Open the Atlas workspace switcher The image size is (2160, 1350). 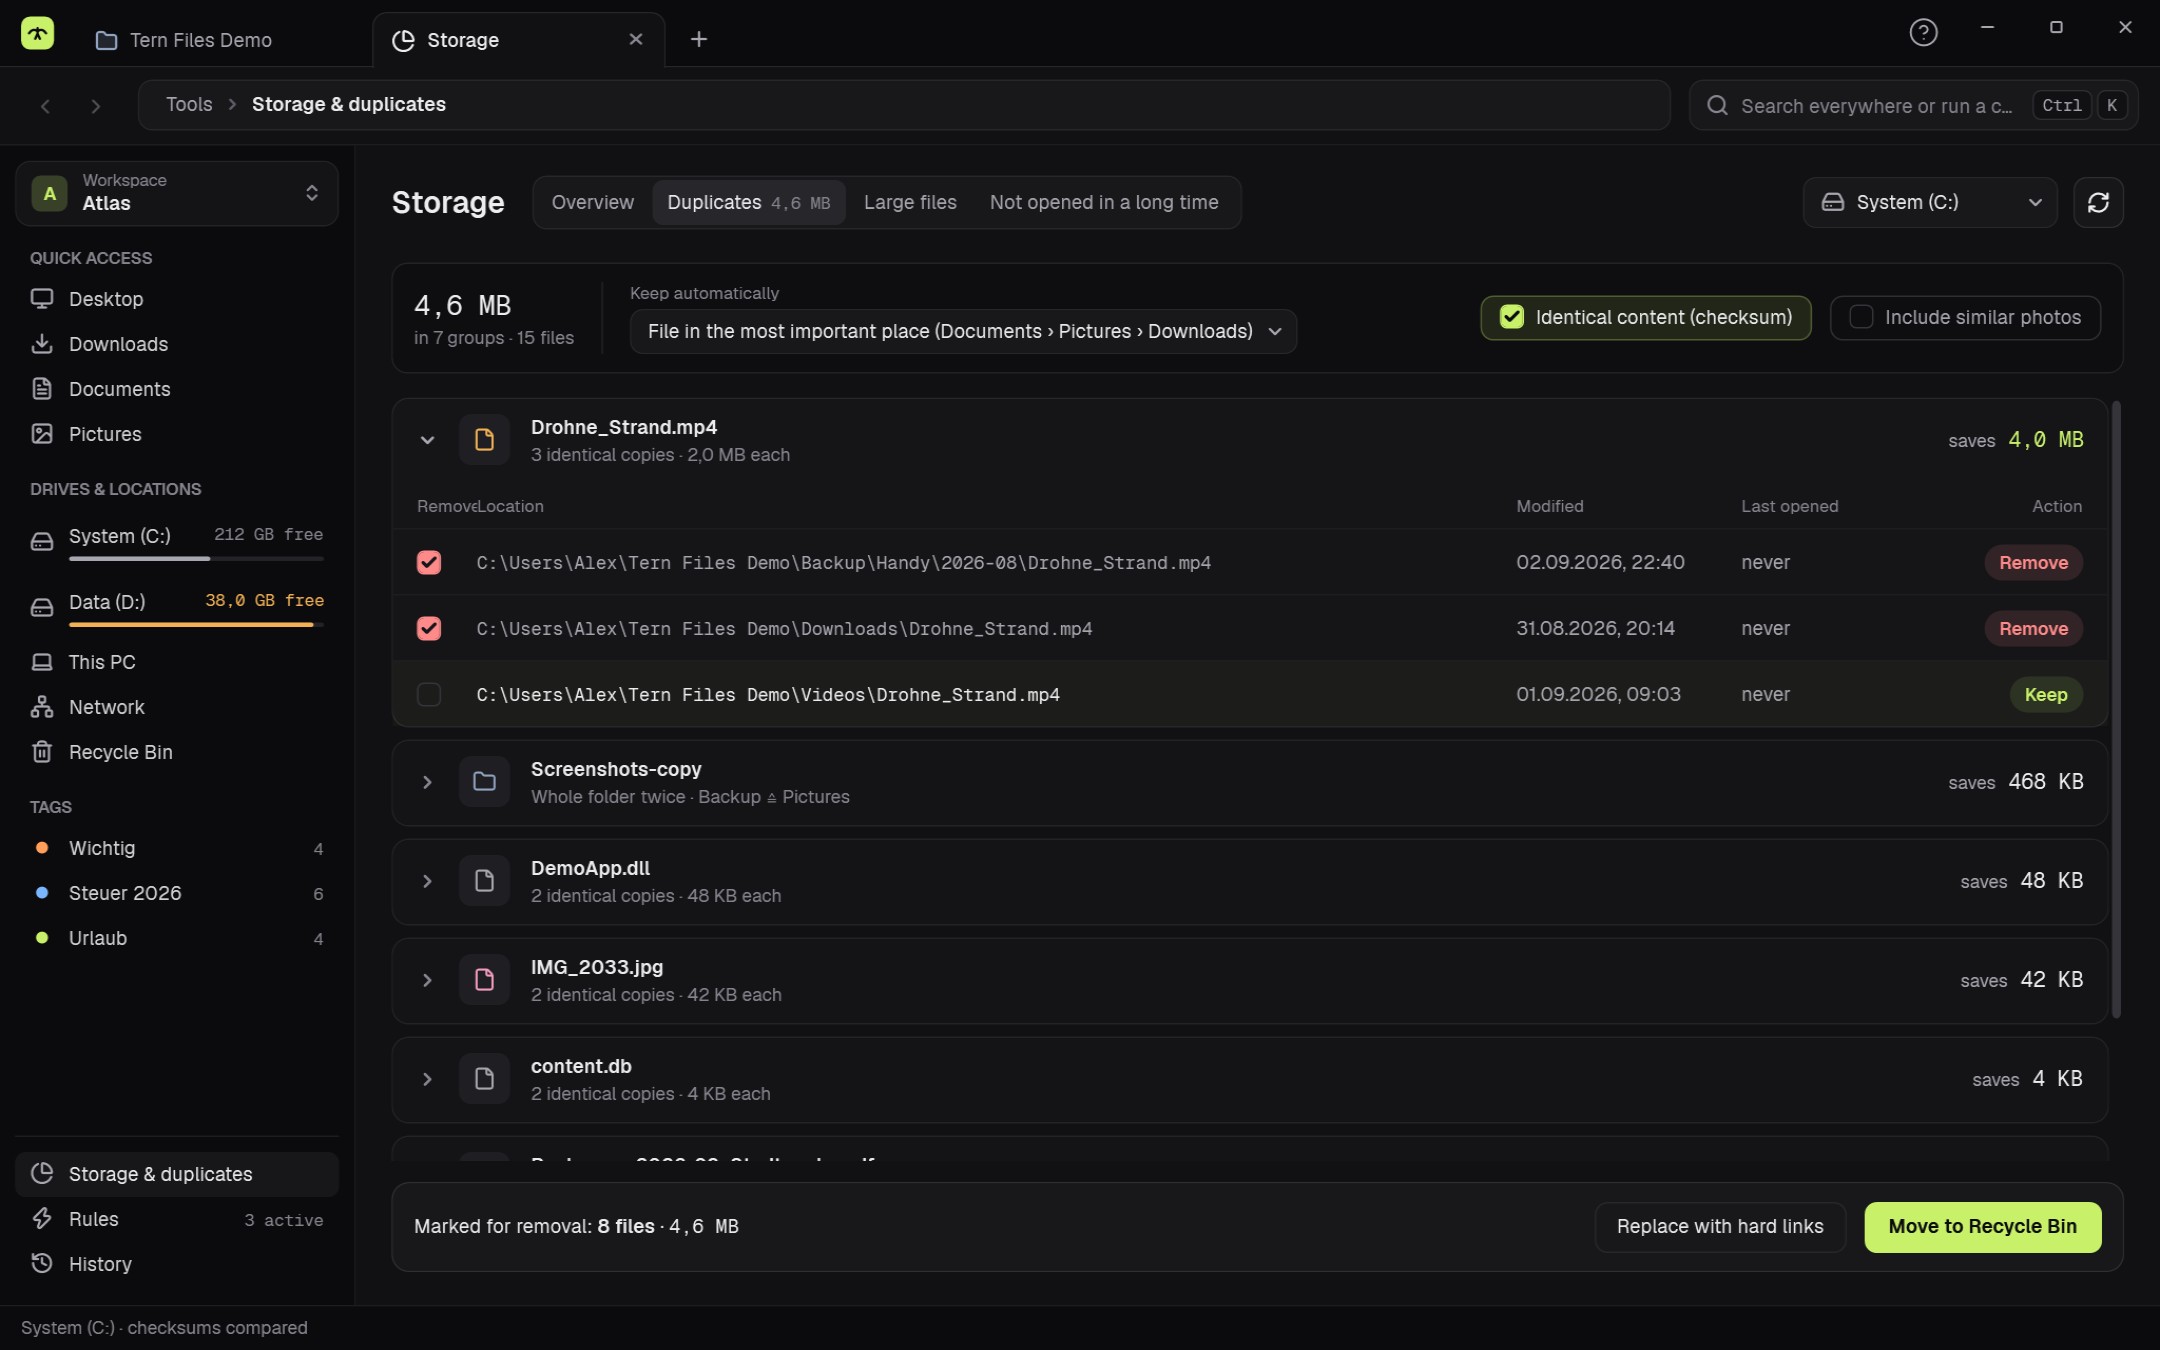pos(177,193)
